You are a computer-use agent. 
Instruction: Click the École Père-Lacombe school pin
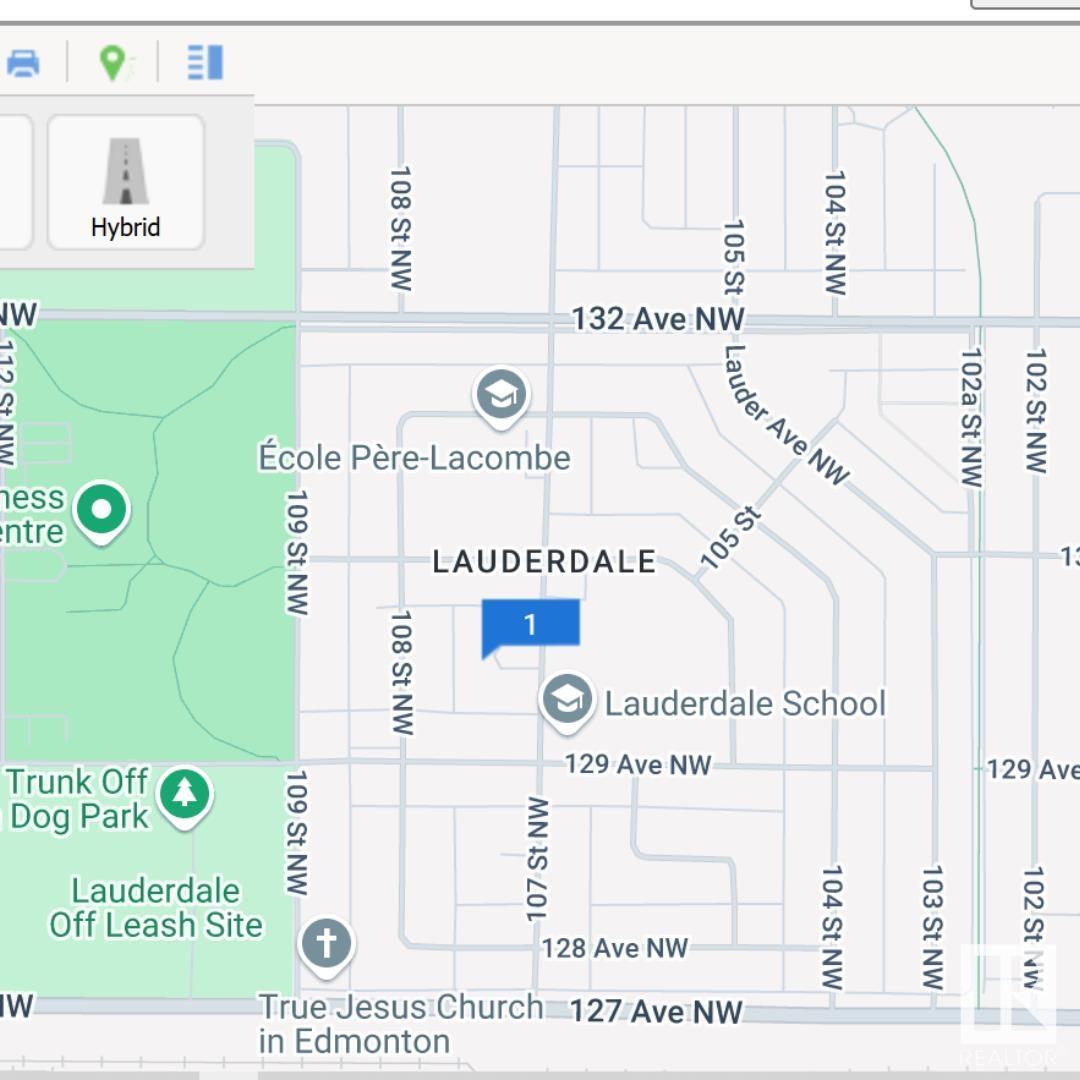(x=501, y=397)
